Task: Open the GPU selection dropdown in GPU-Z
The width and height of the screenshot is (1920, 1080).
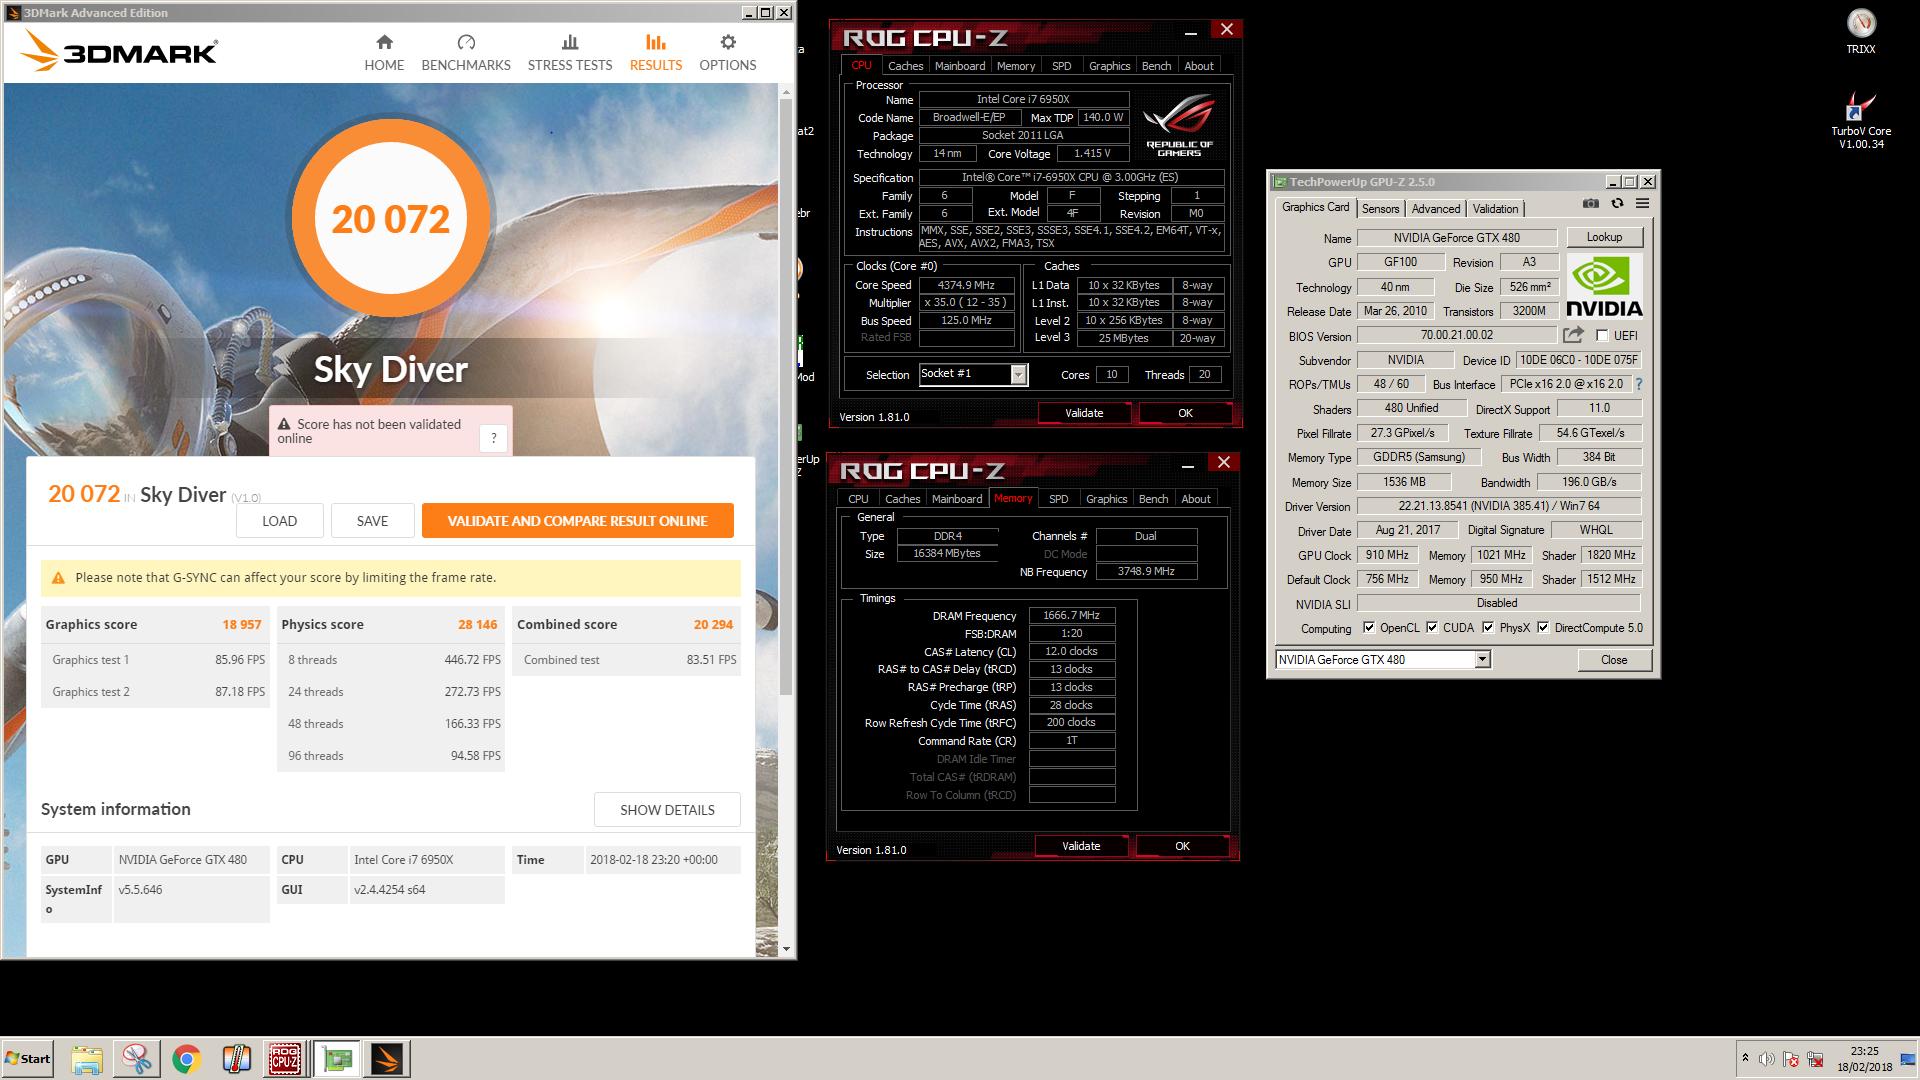Action: [1482, 660]
